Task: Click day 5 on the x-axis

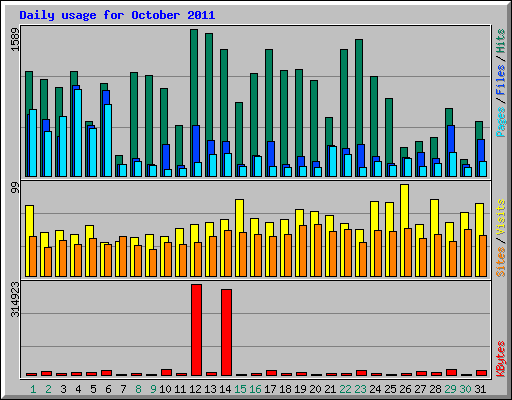Action: [x=93, y=389]
